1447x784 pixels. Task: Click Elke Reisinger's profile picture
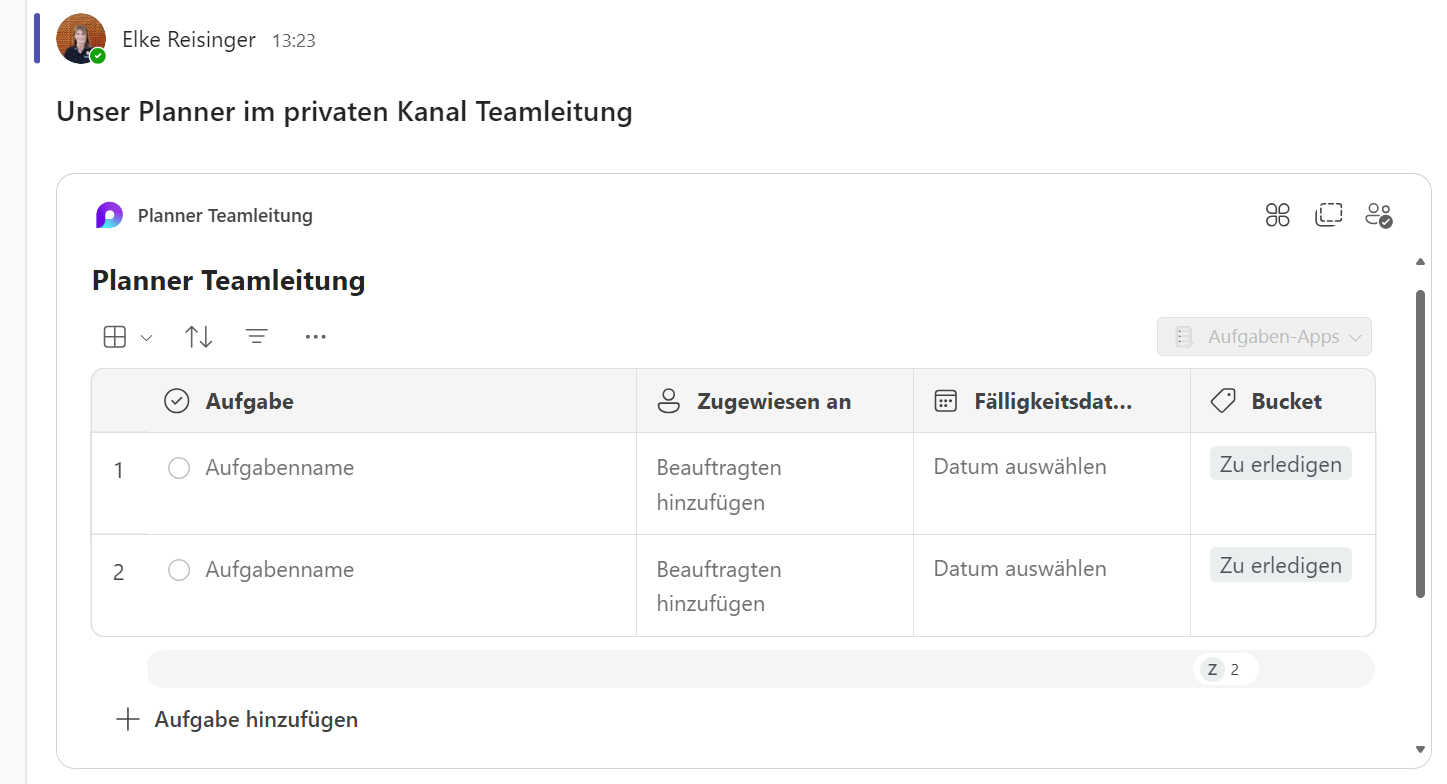[x=81, y=39]
